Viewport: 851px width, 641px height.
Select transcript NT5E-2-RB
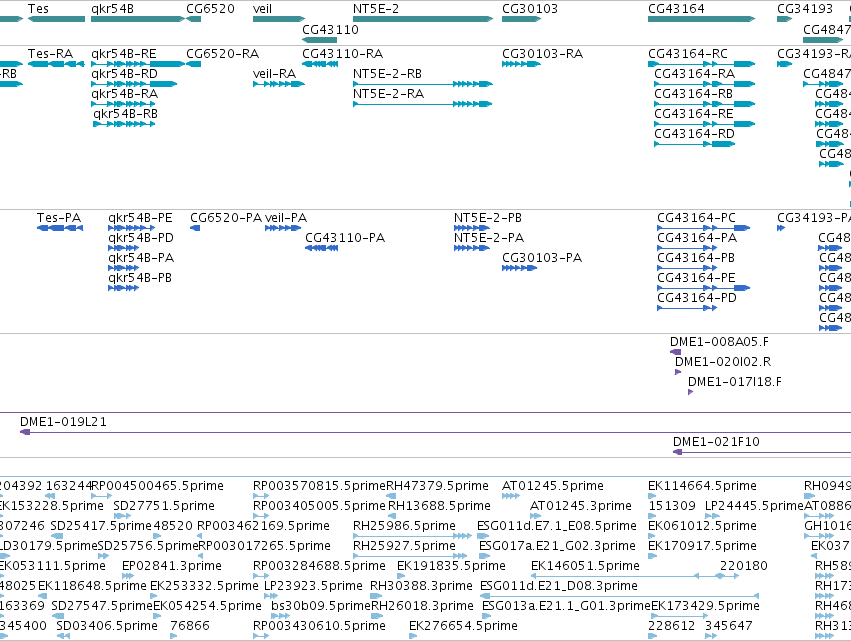tap(423, 84)
